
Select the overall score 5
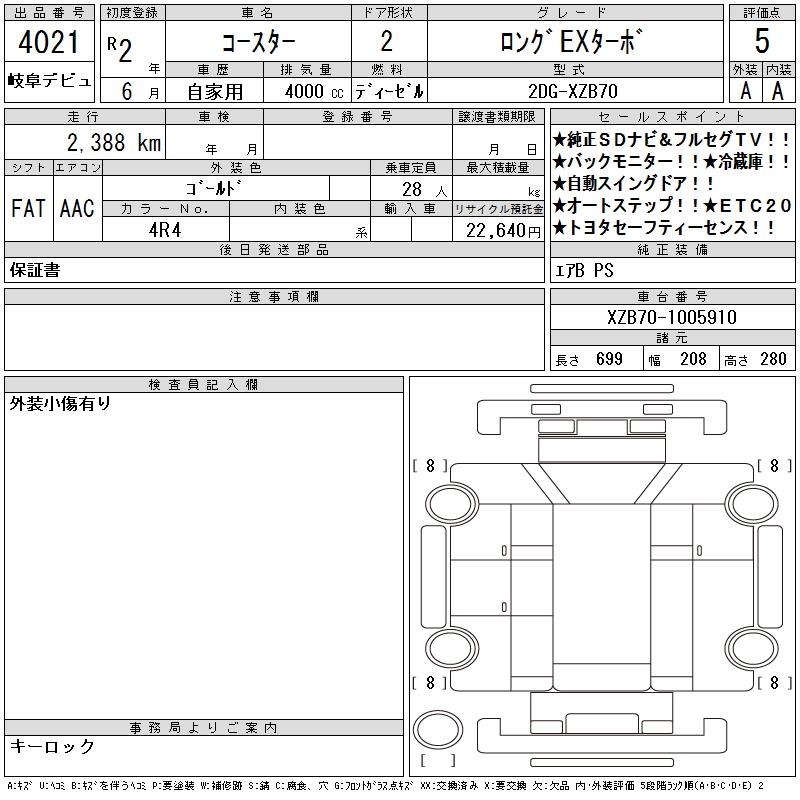click(x=762, y=41)
